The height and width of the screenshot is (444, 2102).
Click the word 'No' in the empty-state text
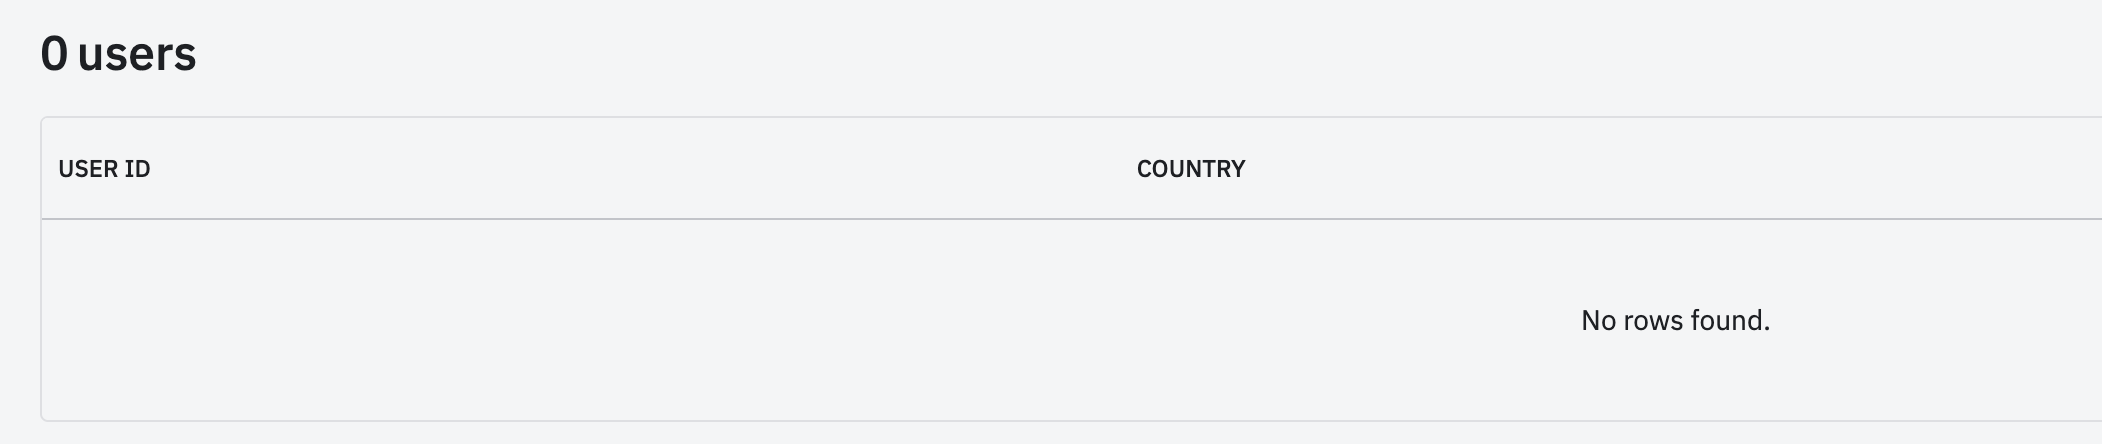(x=1597, y=320)
